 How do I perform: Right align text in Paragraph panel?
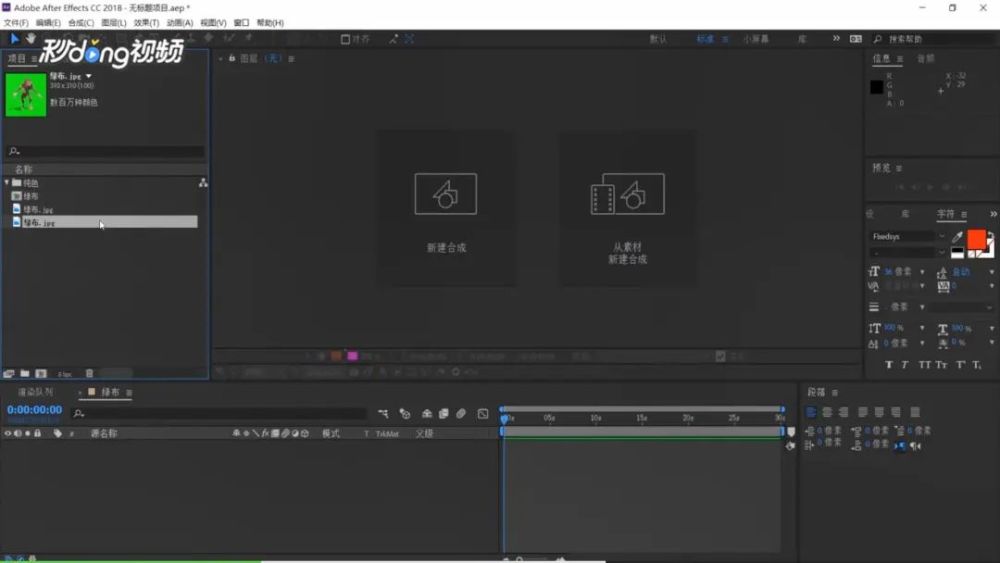click(x=844, y=413)
